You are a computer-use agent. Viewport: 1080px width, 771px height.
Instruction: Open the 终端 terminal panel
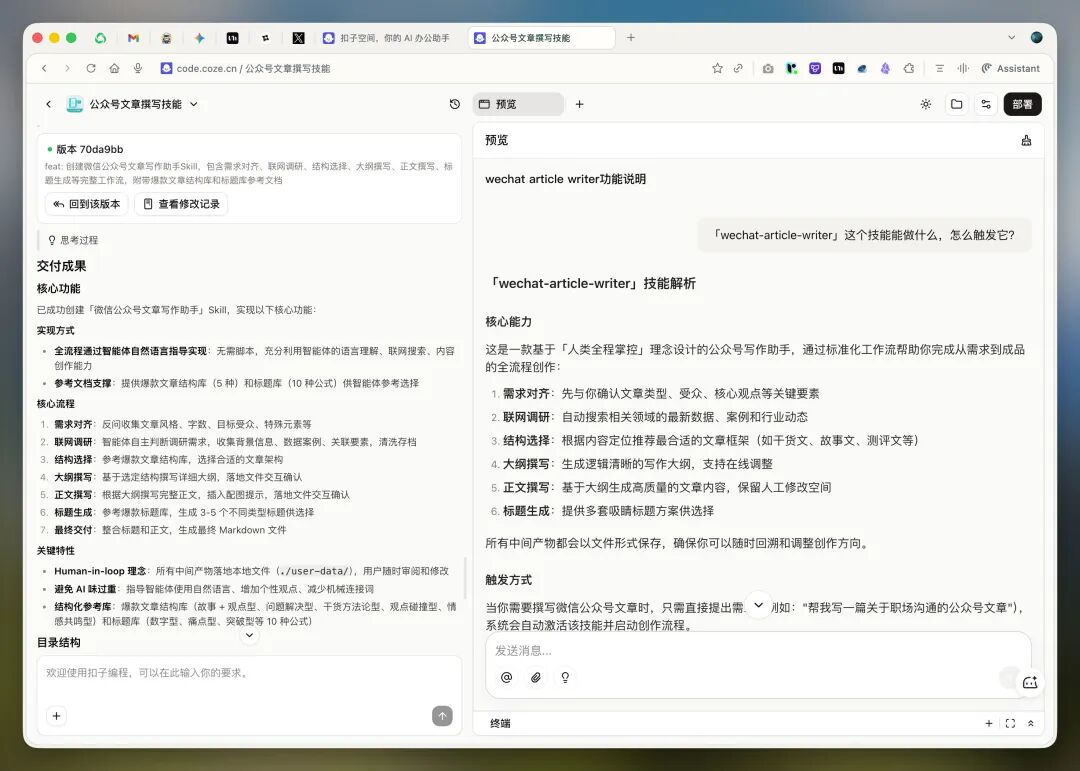click(500, 723)
